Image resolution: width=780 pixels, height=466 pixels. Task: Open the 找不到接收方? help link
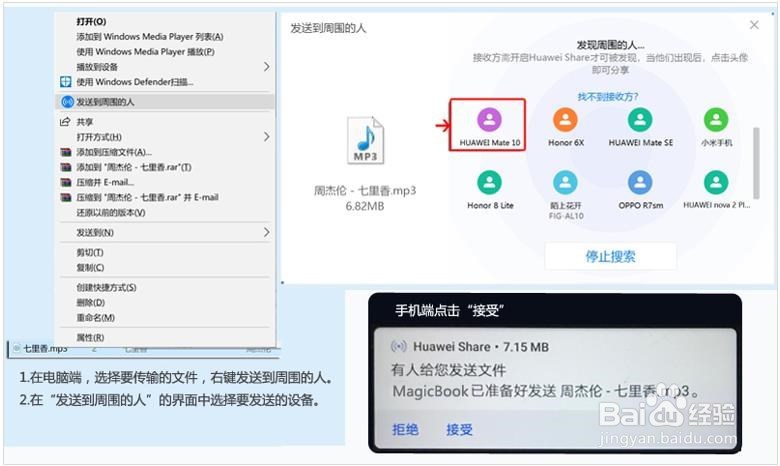[607, 96]
